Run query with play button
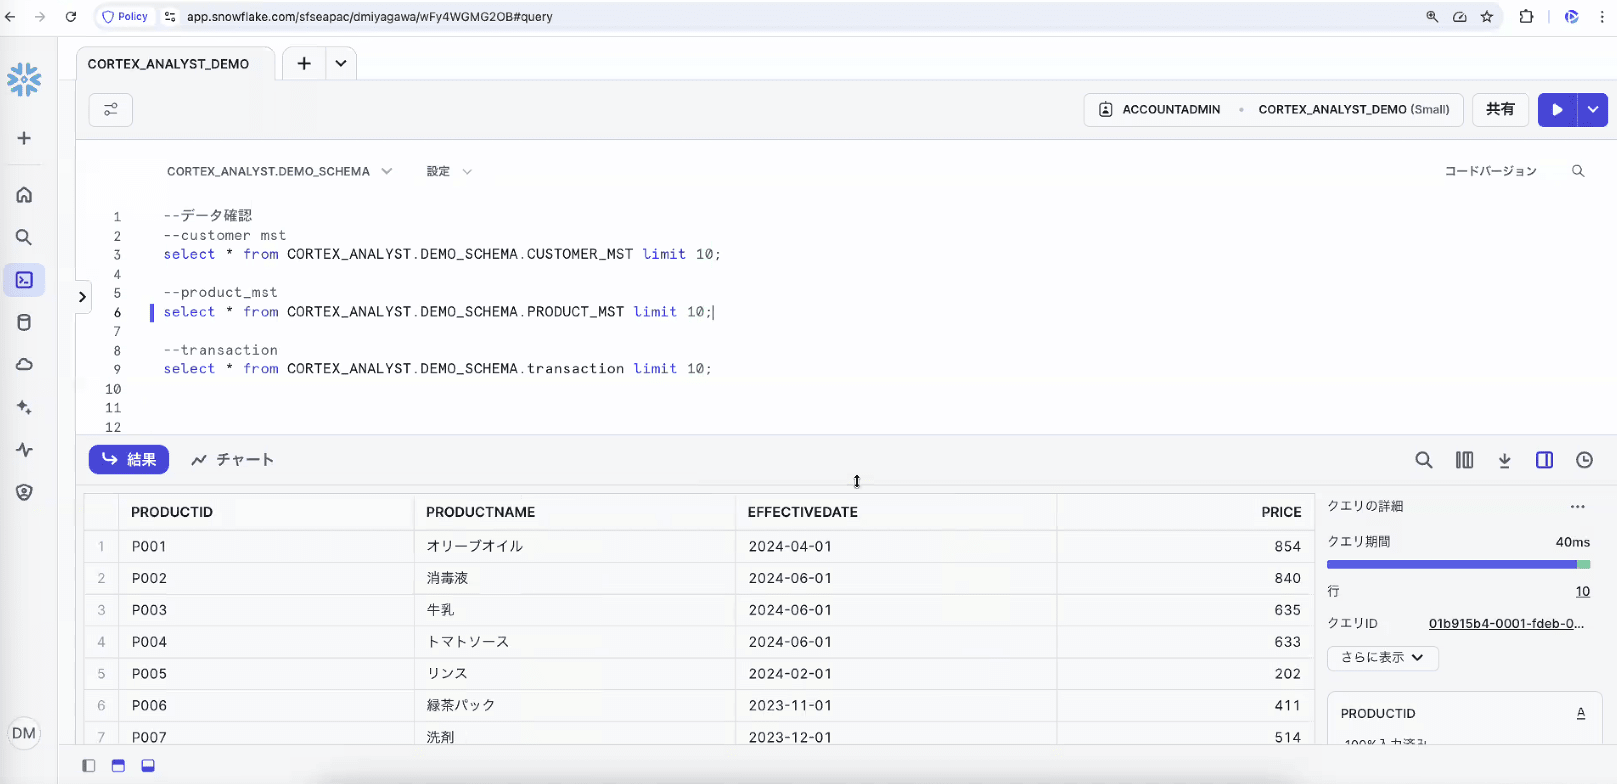This screenshot has width=1617, height=784. click(x=1557, y=109)
